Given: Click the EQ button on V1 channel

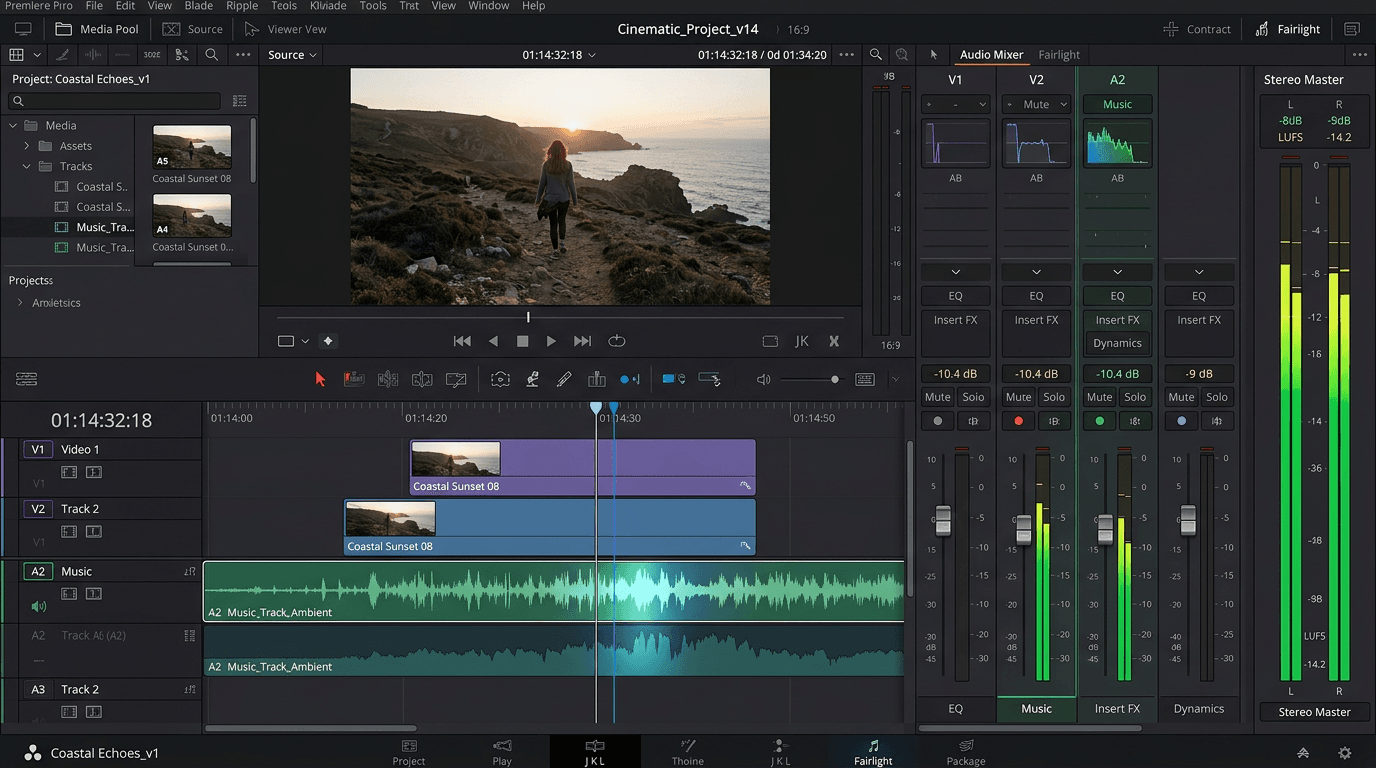Looking at the screenshot, I should click(955, 296).
